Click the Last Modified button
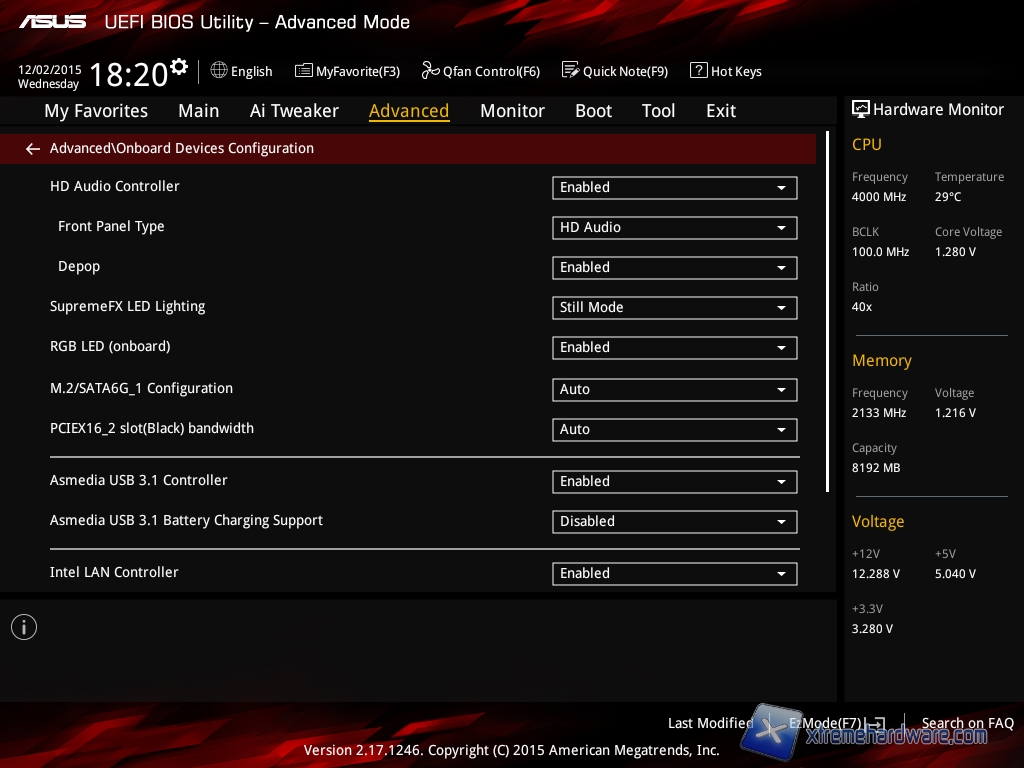Viewport: 1024px width, 768px height. (710, 723)
